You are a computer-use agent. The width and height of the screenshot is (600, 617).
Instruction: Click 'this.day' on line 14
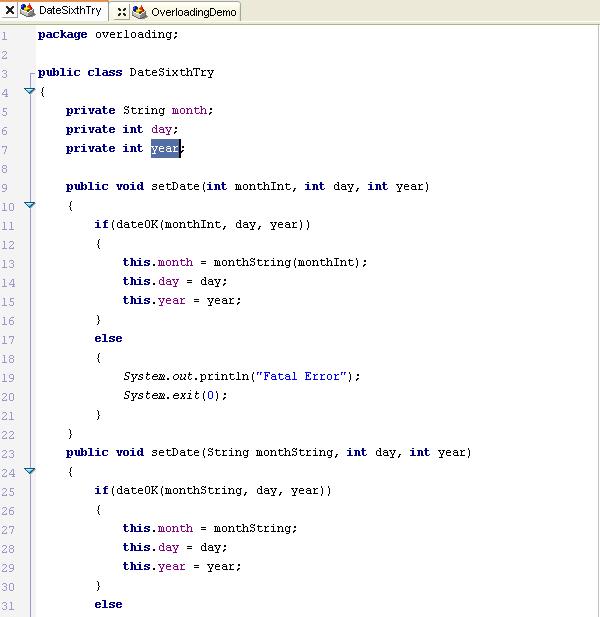(151, 281)
